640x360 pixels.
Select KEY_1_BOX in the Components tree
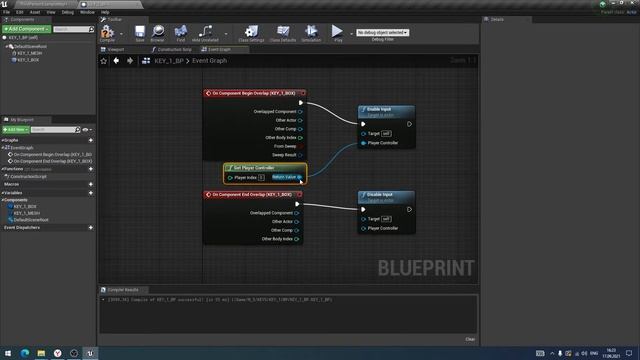(x=28, y=60)
